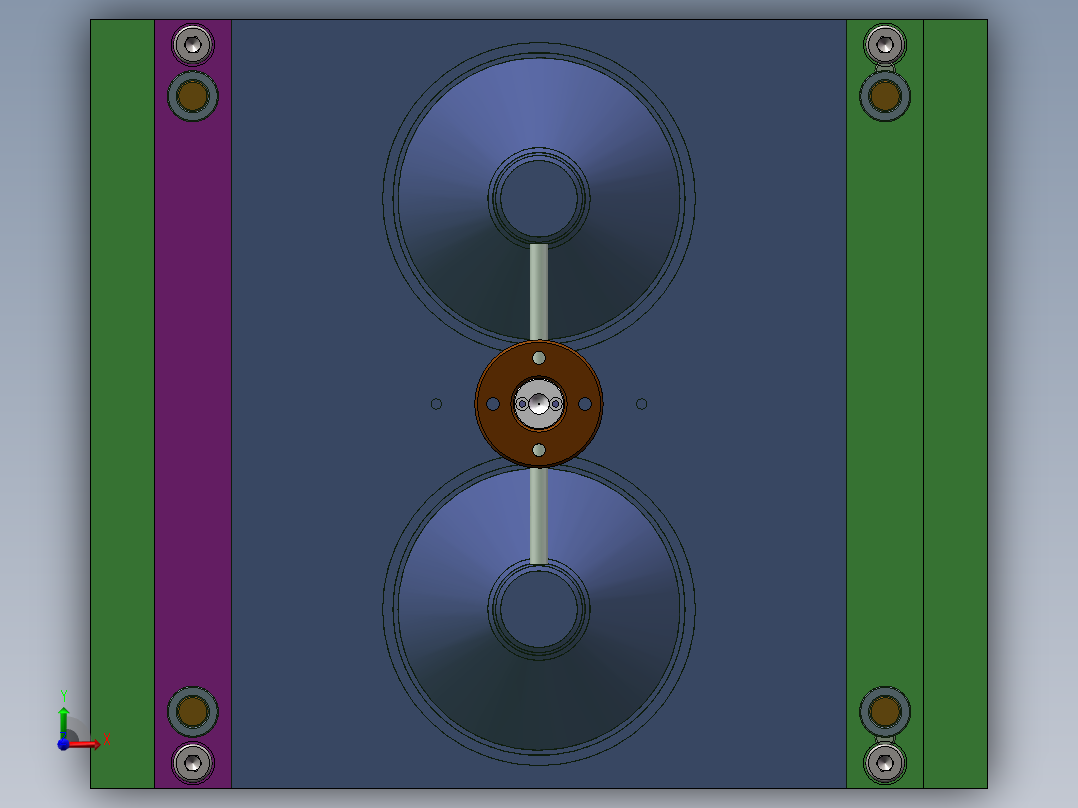The width and height of the screenshot is (1078, 808).
Task: Select the top-right silver socket screw
Action: [x=885, y=45]
